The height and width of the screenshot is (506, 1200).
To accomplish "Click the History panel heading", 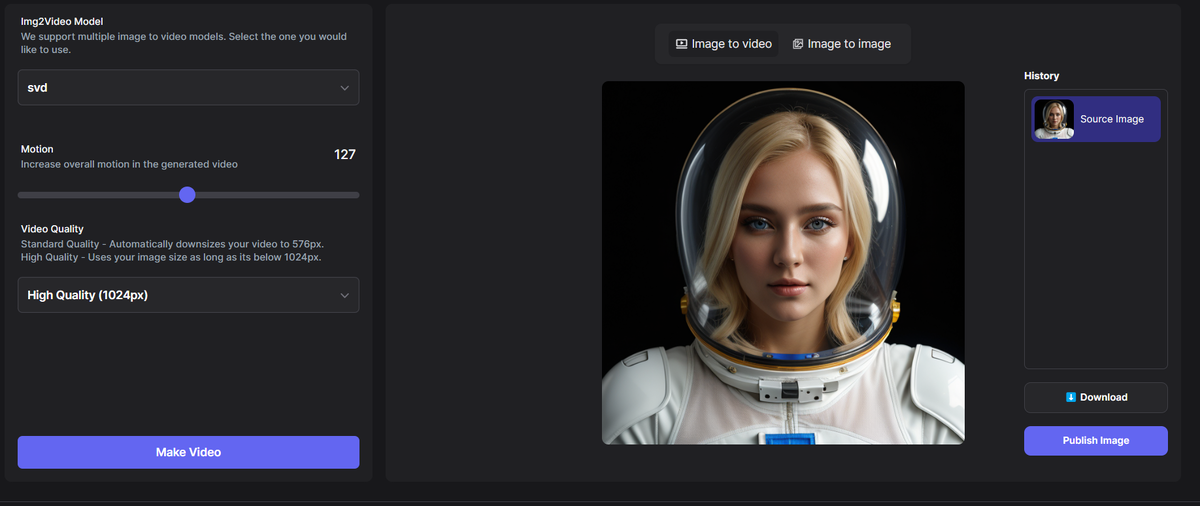I will [x=1041, y=76].
